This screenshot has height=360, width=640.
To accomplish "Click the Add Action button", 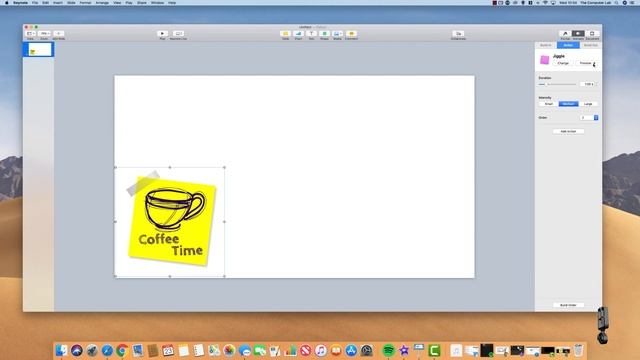I will (568, 131).
